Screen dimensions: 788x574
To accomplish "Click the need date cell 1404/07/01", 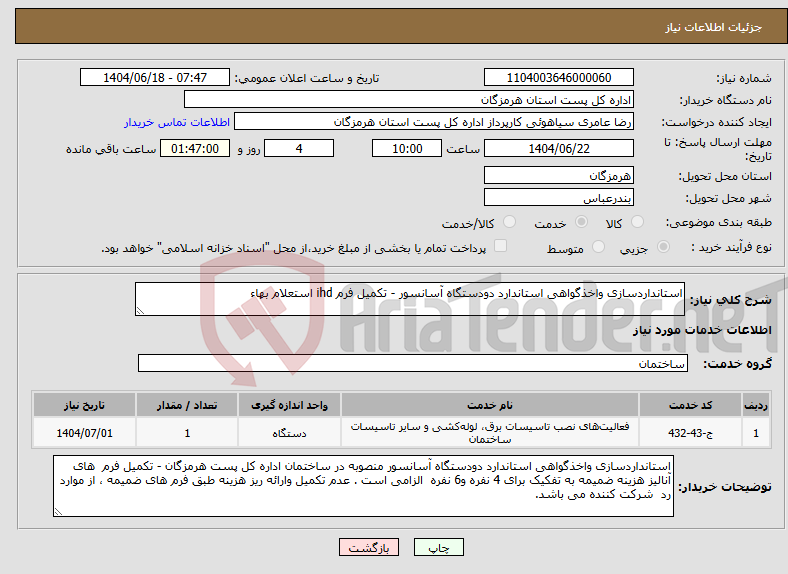I will tap(84, 432).
